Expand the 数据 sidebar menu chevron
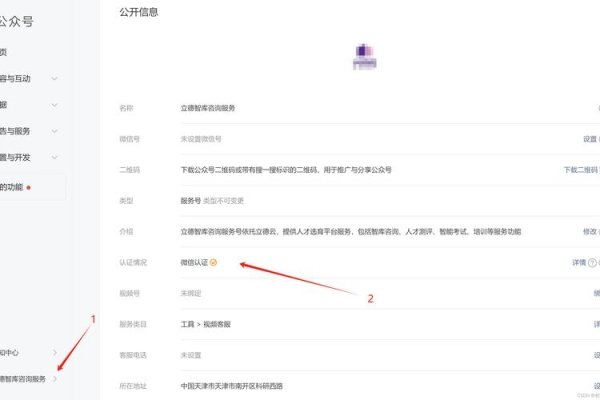The height and width of the screenshot is (400, 600). (x=54, y=105)
